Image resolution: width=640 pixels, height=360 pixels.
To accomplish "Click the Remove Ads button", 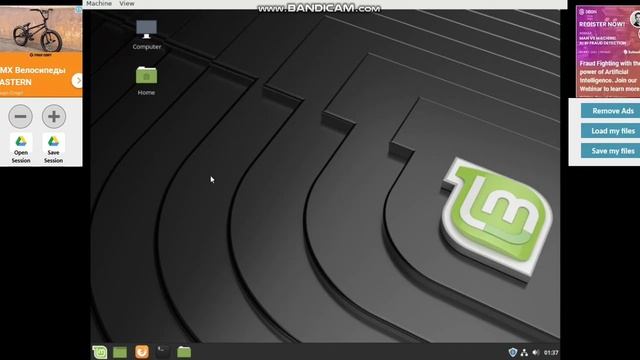I will tap(611, 111).
